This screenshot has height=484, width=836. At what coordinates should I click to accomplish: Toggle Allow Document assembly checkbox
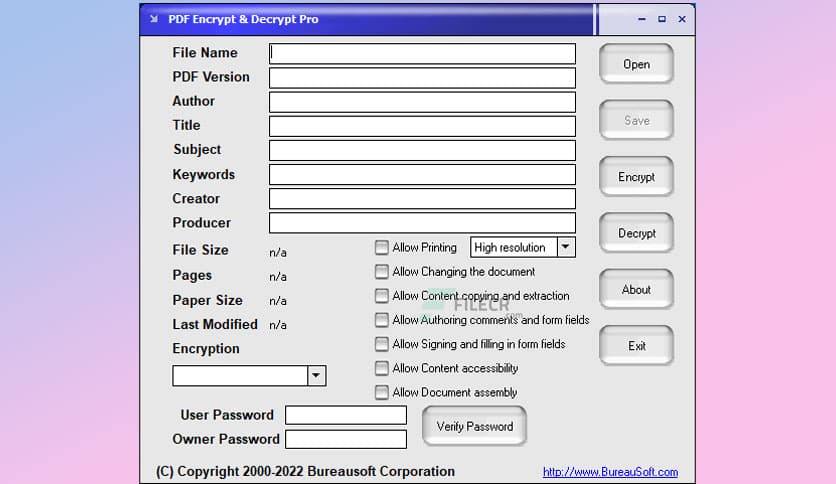tap(381, 392)
